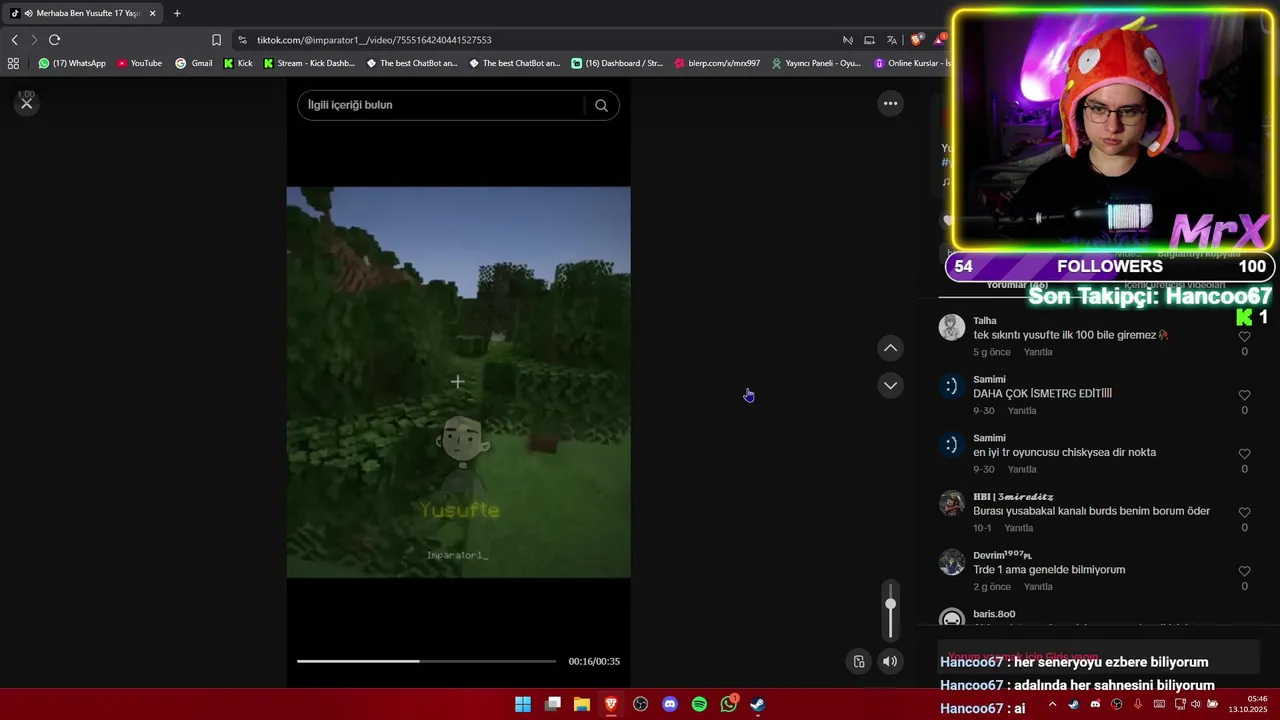Click the playing Minecraft video area
Viewport: 1280px width, 720px height.
(458, 382)
